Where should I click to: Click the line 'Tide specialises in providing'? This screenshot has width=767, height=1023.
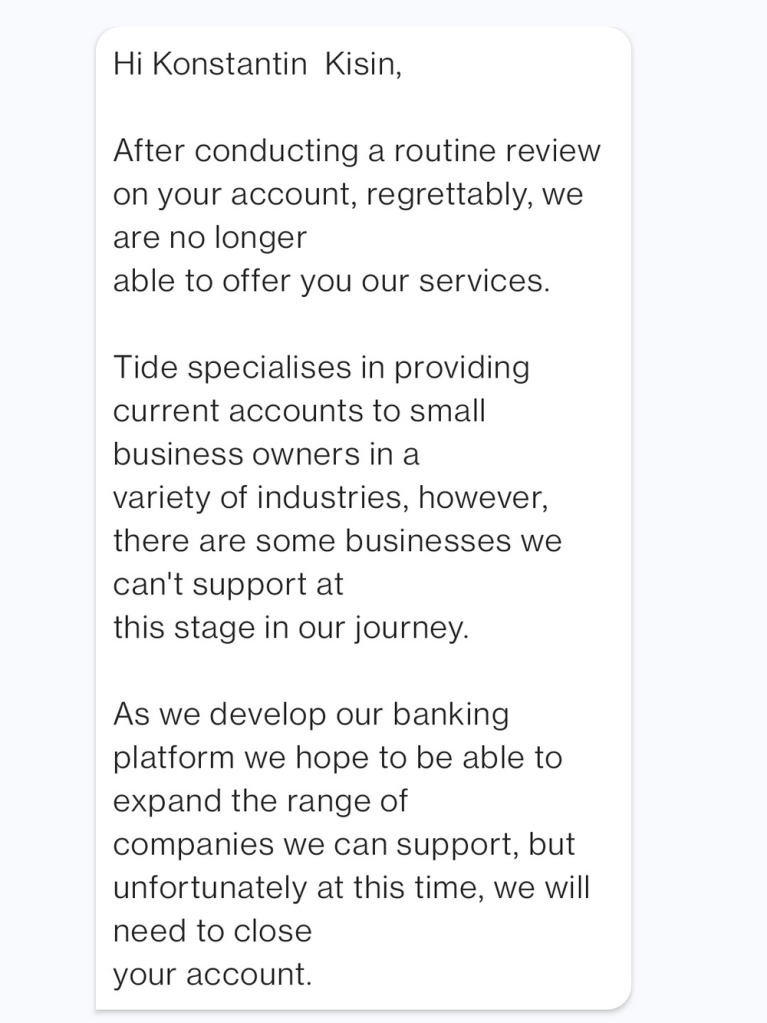(x=321, y=367)
